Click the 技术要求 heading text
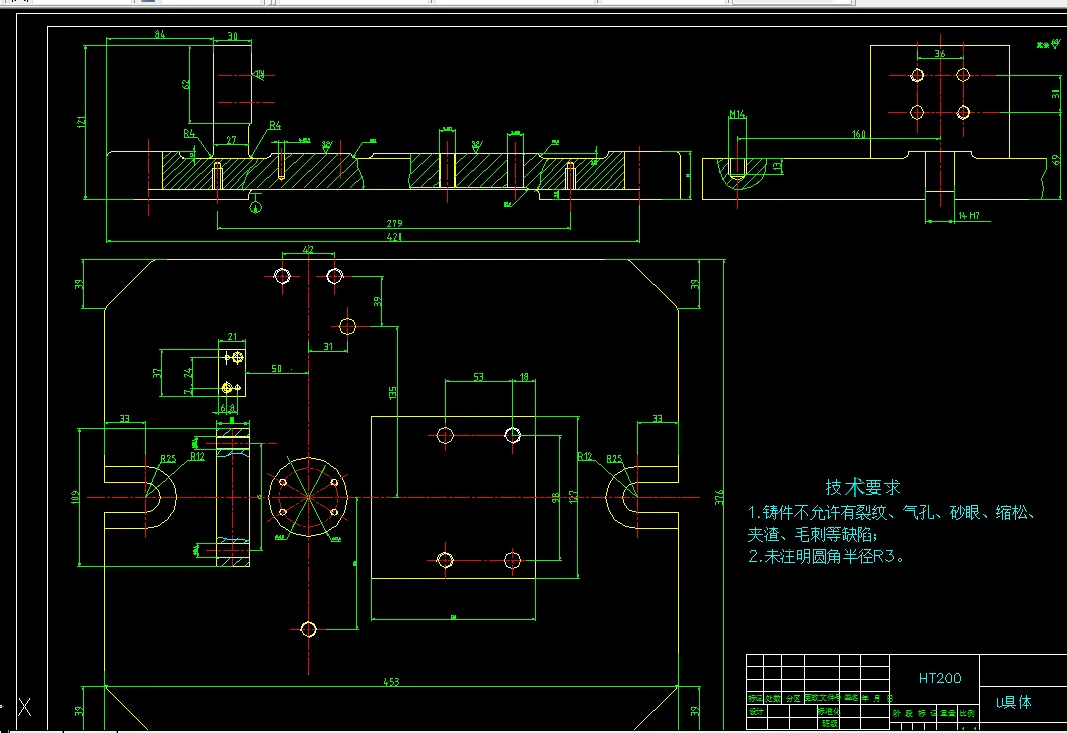Image resolution: width=1067 pixels, height=733 pixels. point(862,486)
